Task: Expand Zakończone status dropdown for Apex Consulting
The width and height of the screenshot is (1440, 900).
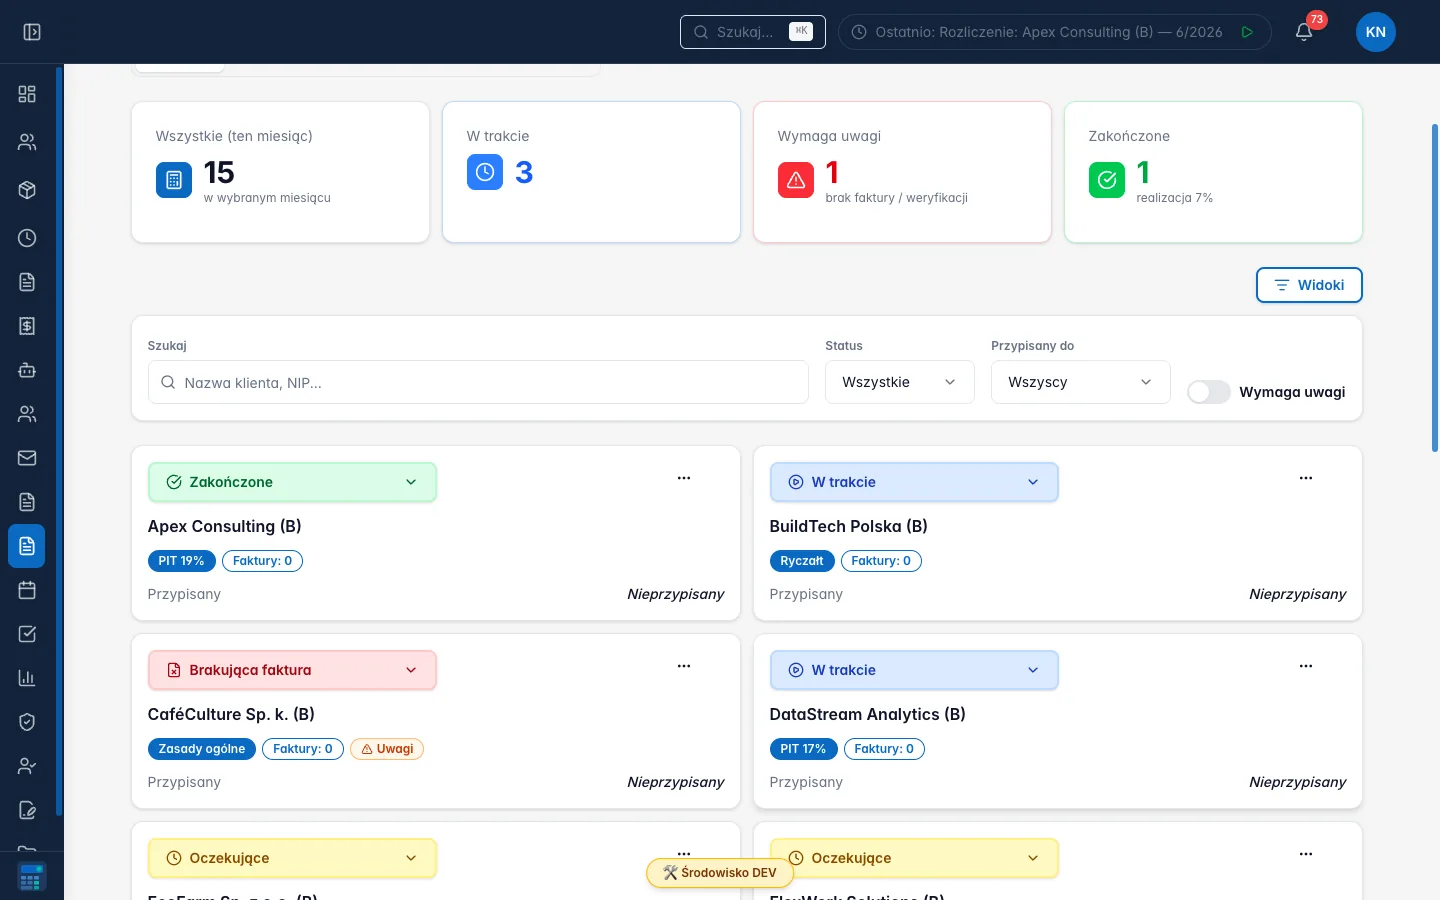Action: (x=292, y=482)
